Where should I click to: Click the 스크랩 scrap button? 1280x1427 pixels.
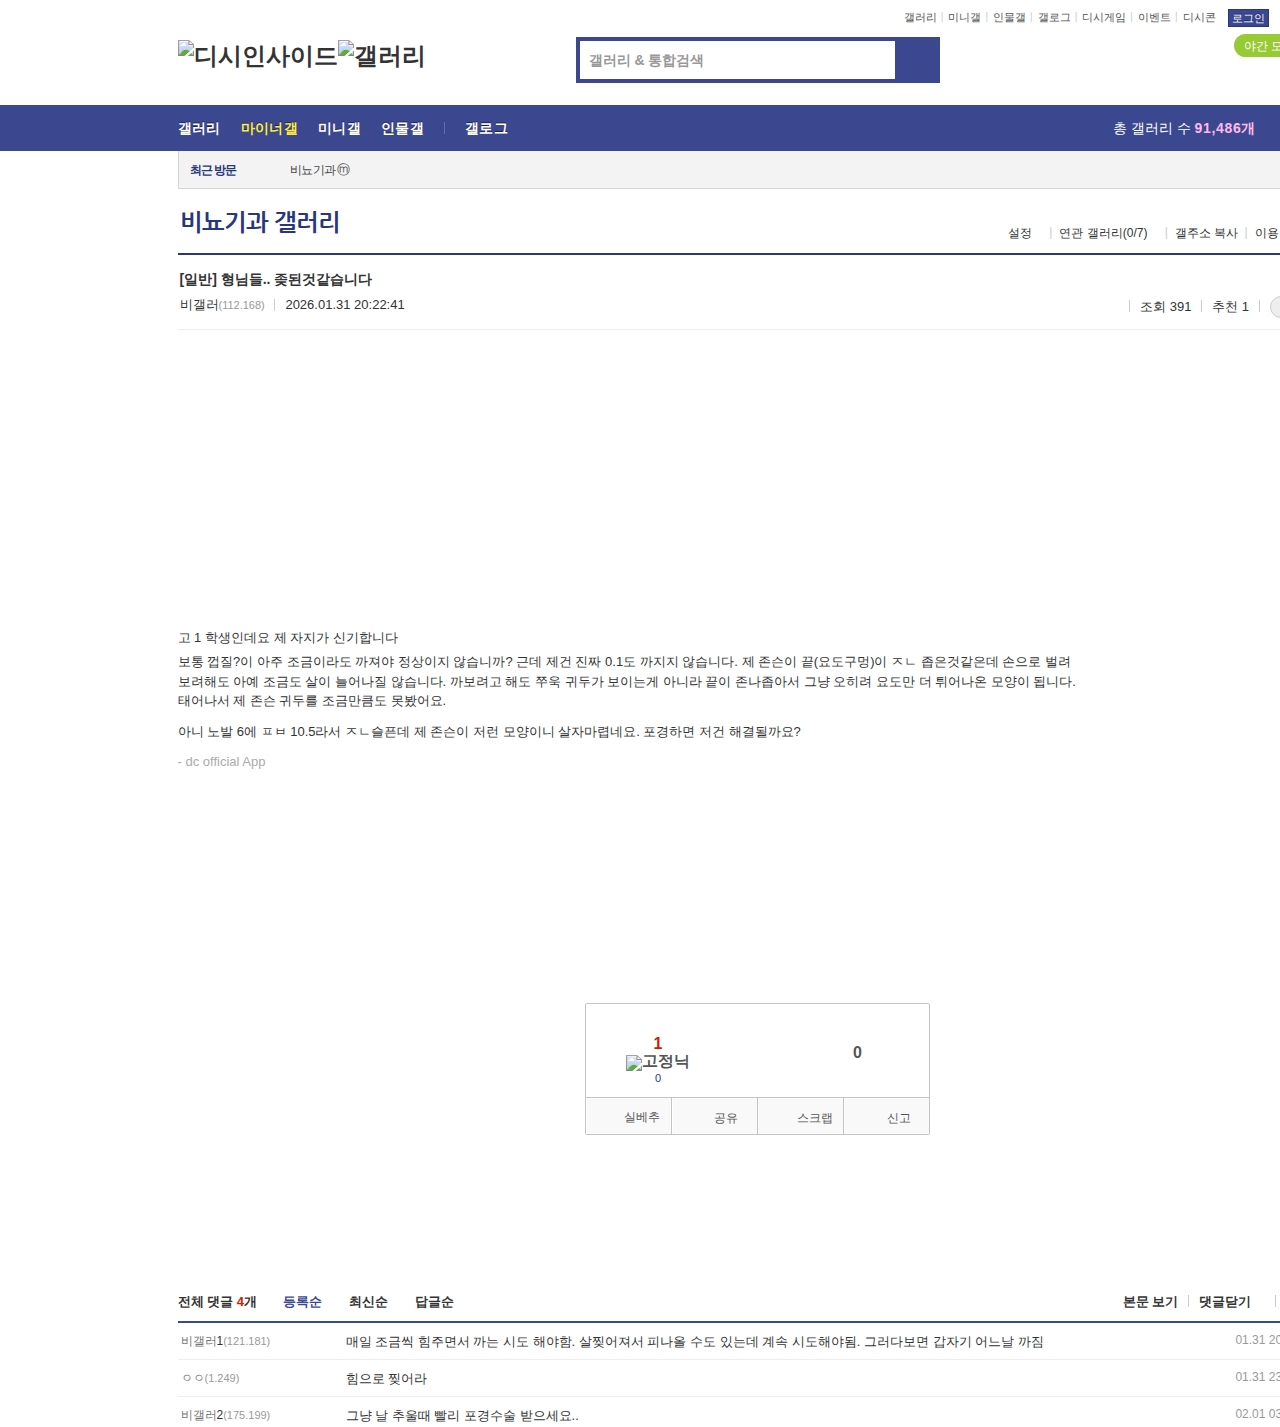(x=801, y=1117)
